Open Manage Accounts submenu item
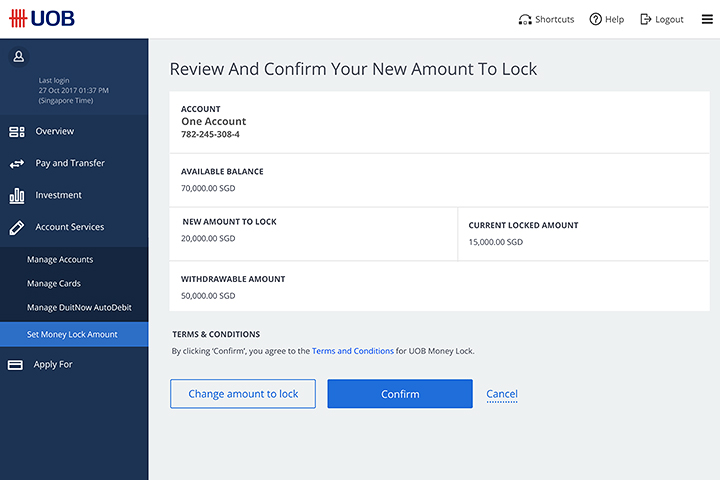The image size is (720, 480). tap(60, 260)
